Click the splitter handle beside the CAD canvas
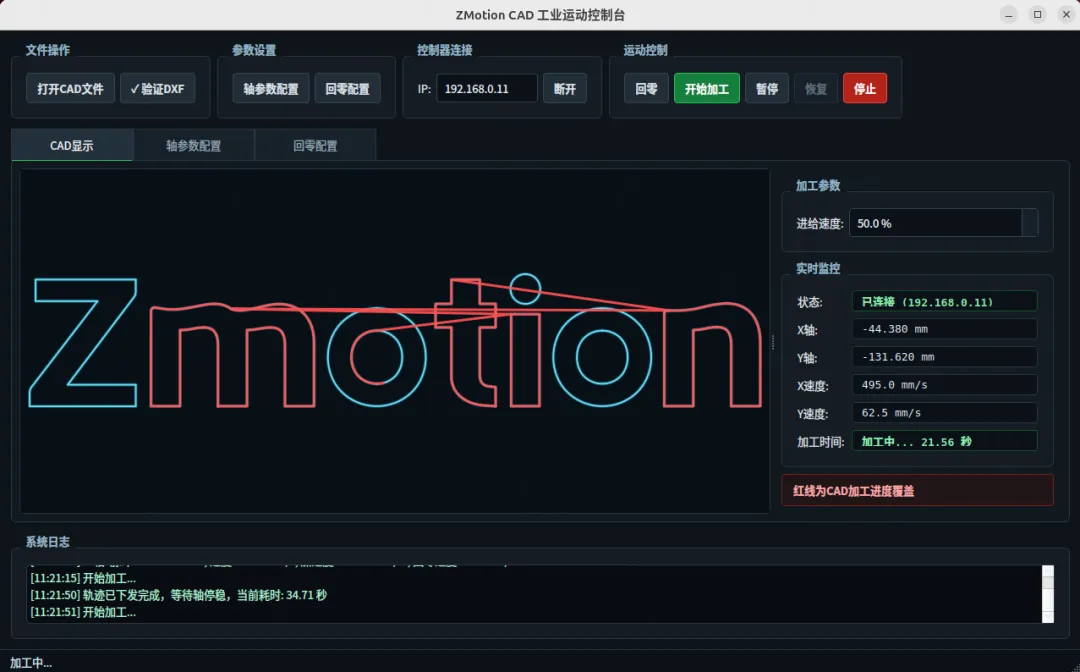This screenshot has width=1080, height=672. coord(773,342)
